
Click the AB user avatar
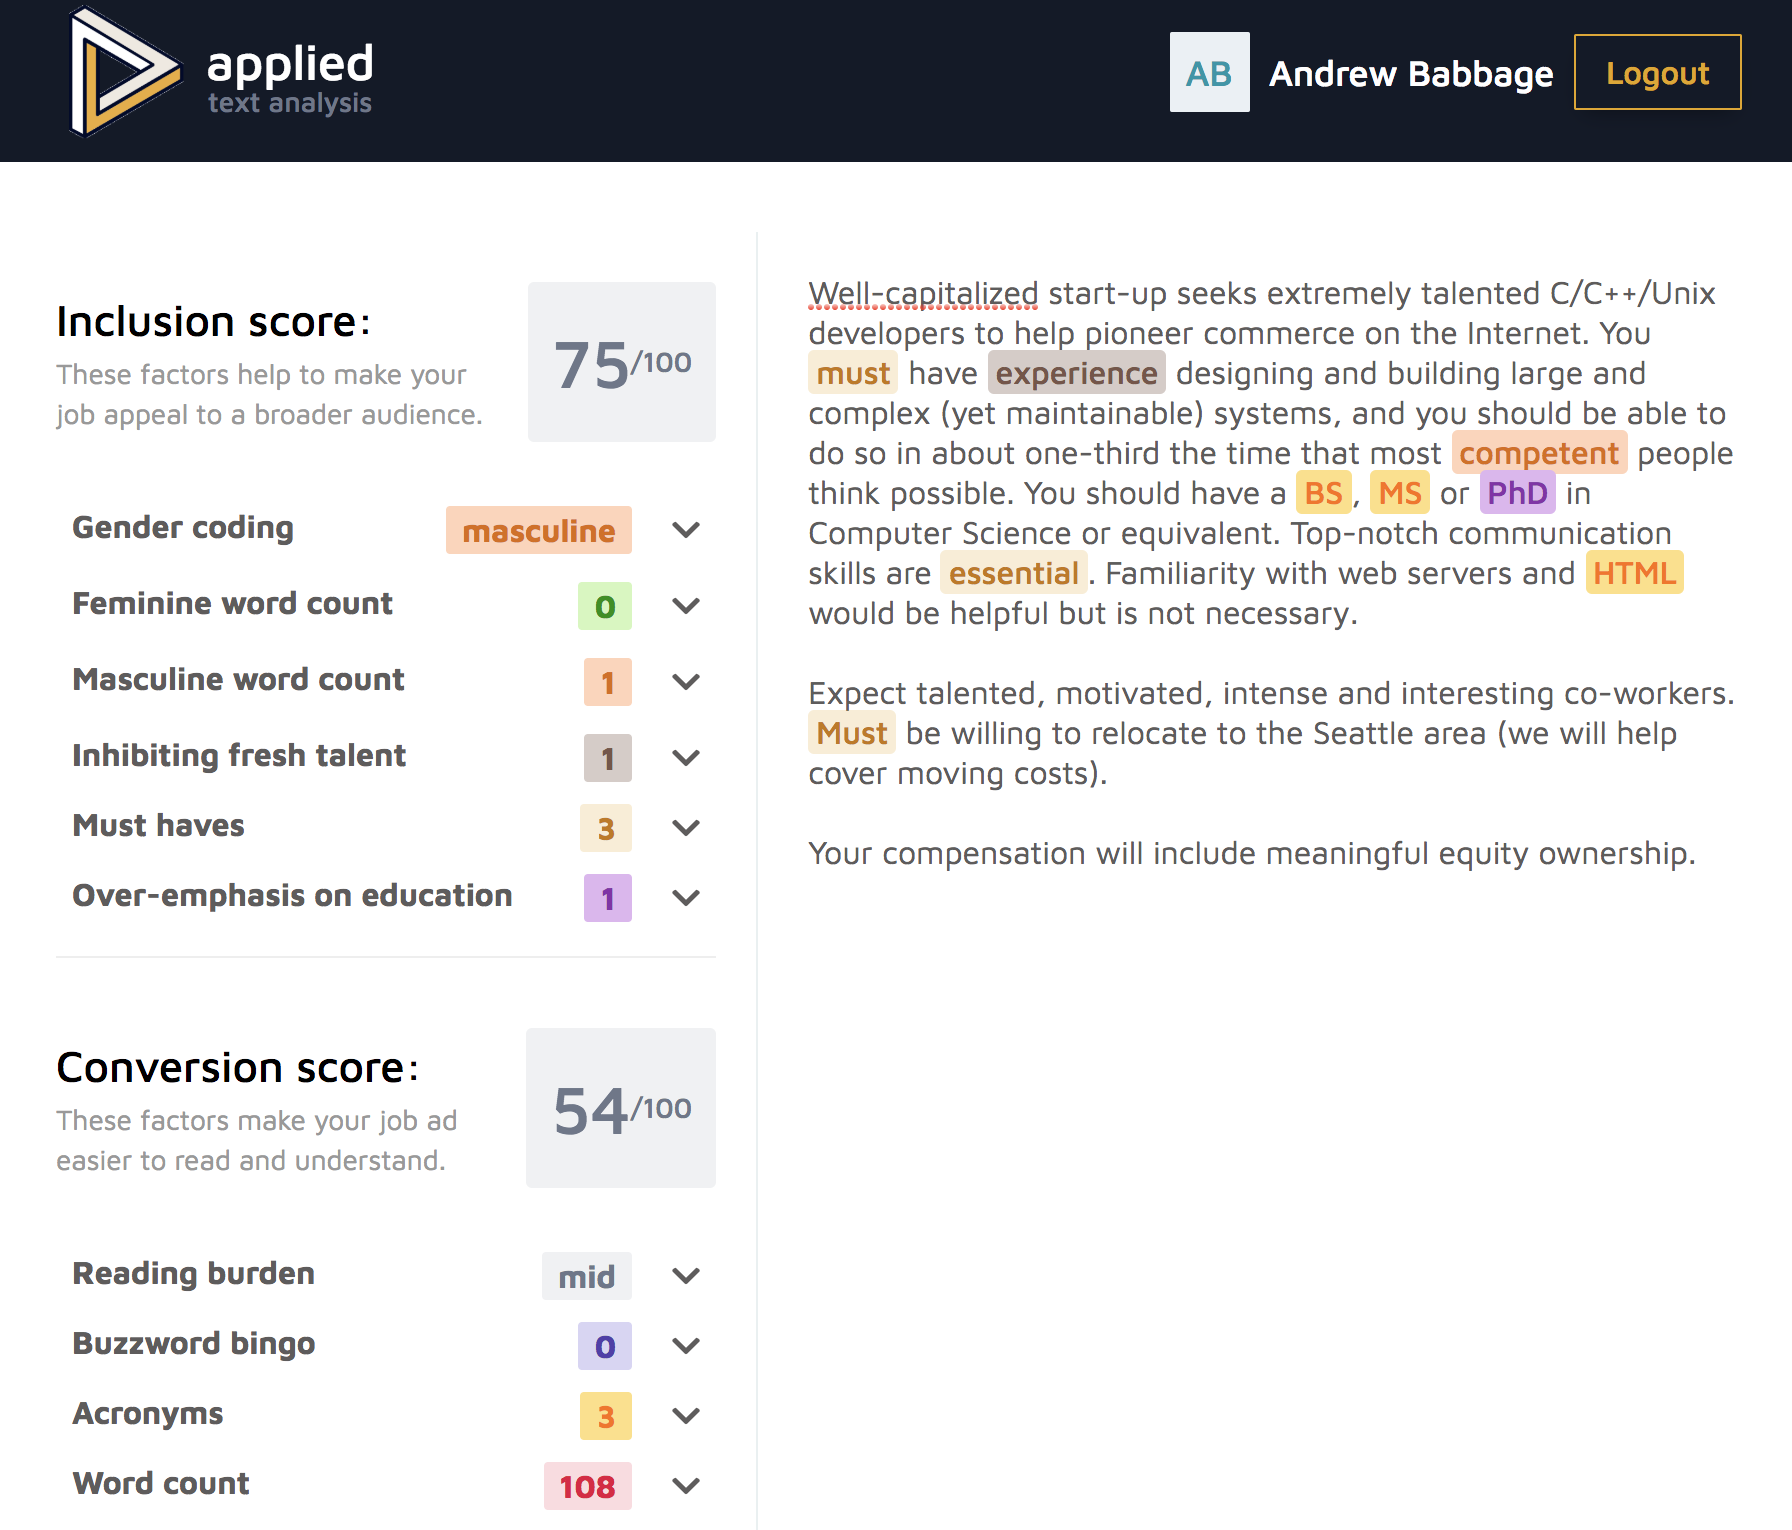(1209, 72)
